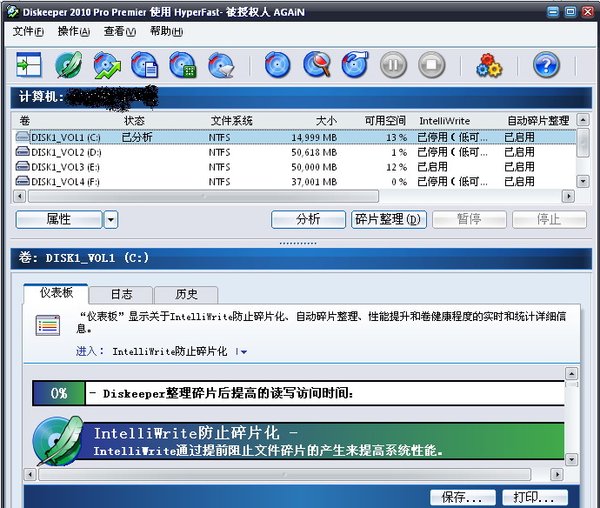This screenshot has width=600, height=508.
Task: Open the 查看(V) menu
Action: click(120, 31)
